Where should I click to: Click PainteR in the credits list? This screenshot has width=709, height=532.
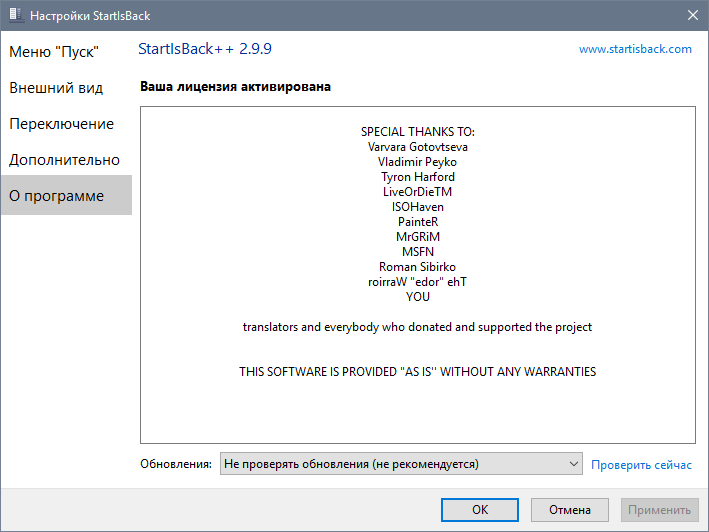(x=417, y=221)
